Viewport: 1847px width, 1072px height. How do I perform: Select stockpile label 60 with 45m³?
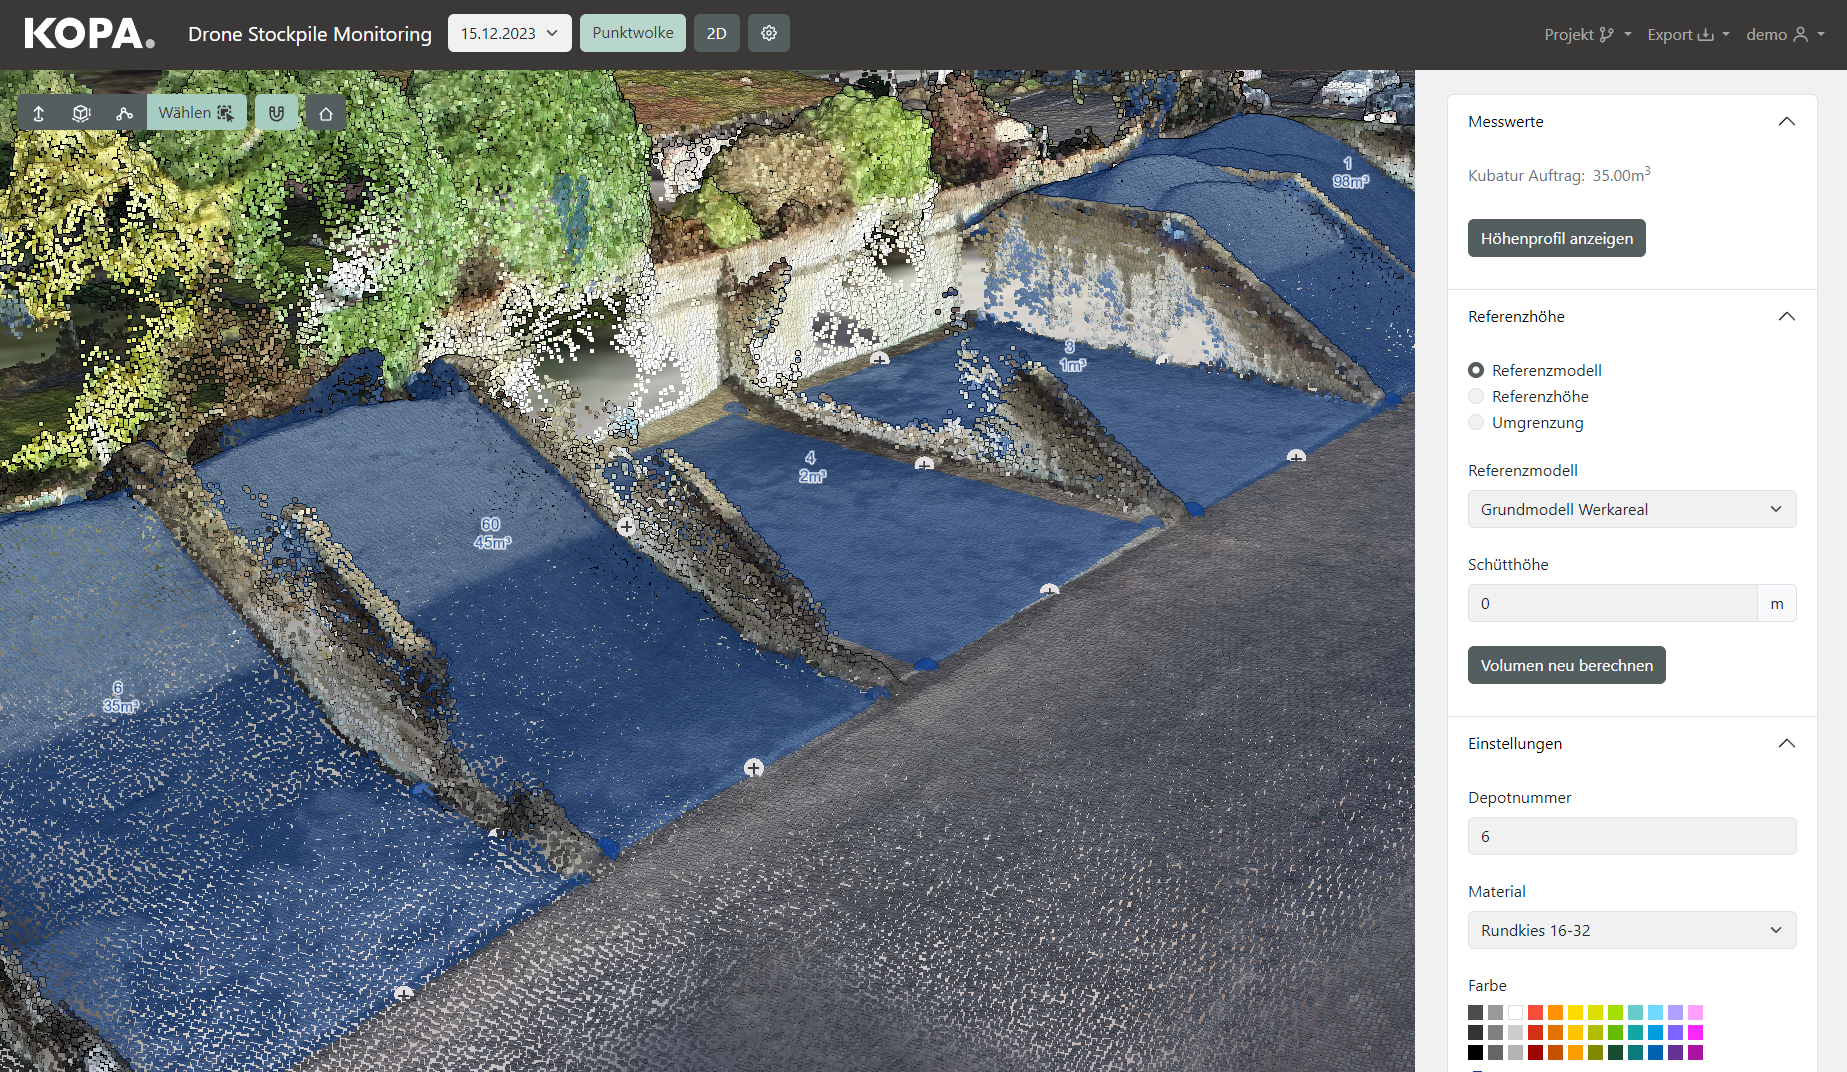pyautogui.click(x=492, y=533)
